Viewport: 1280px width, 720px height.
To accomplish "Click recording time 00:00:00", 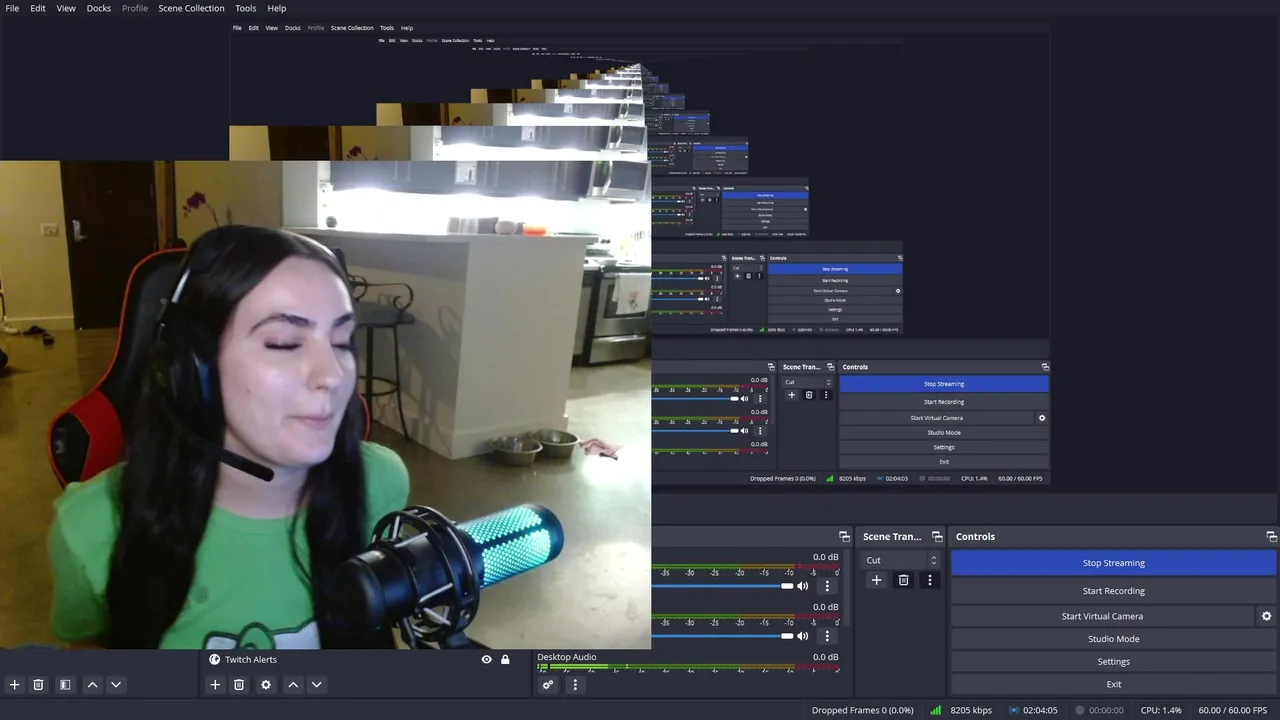I will pyautogui.click(x=1106, y=710).
